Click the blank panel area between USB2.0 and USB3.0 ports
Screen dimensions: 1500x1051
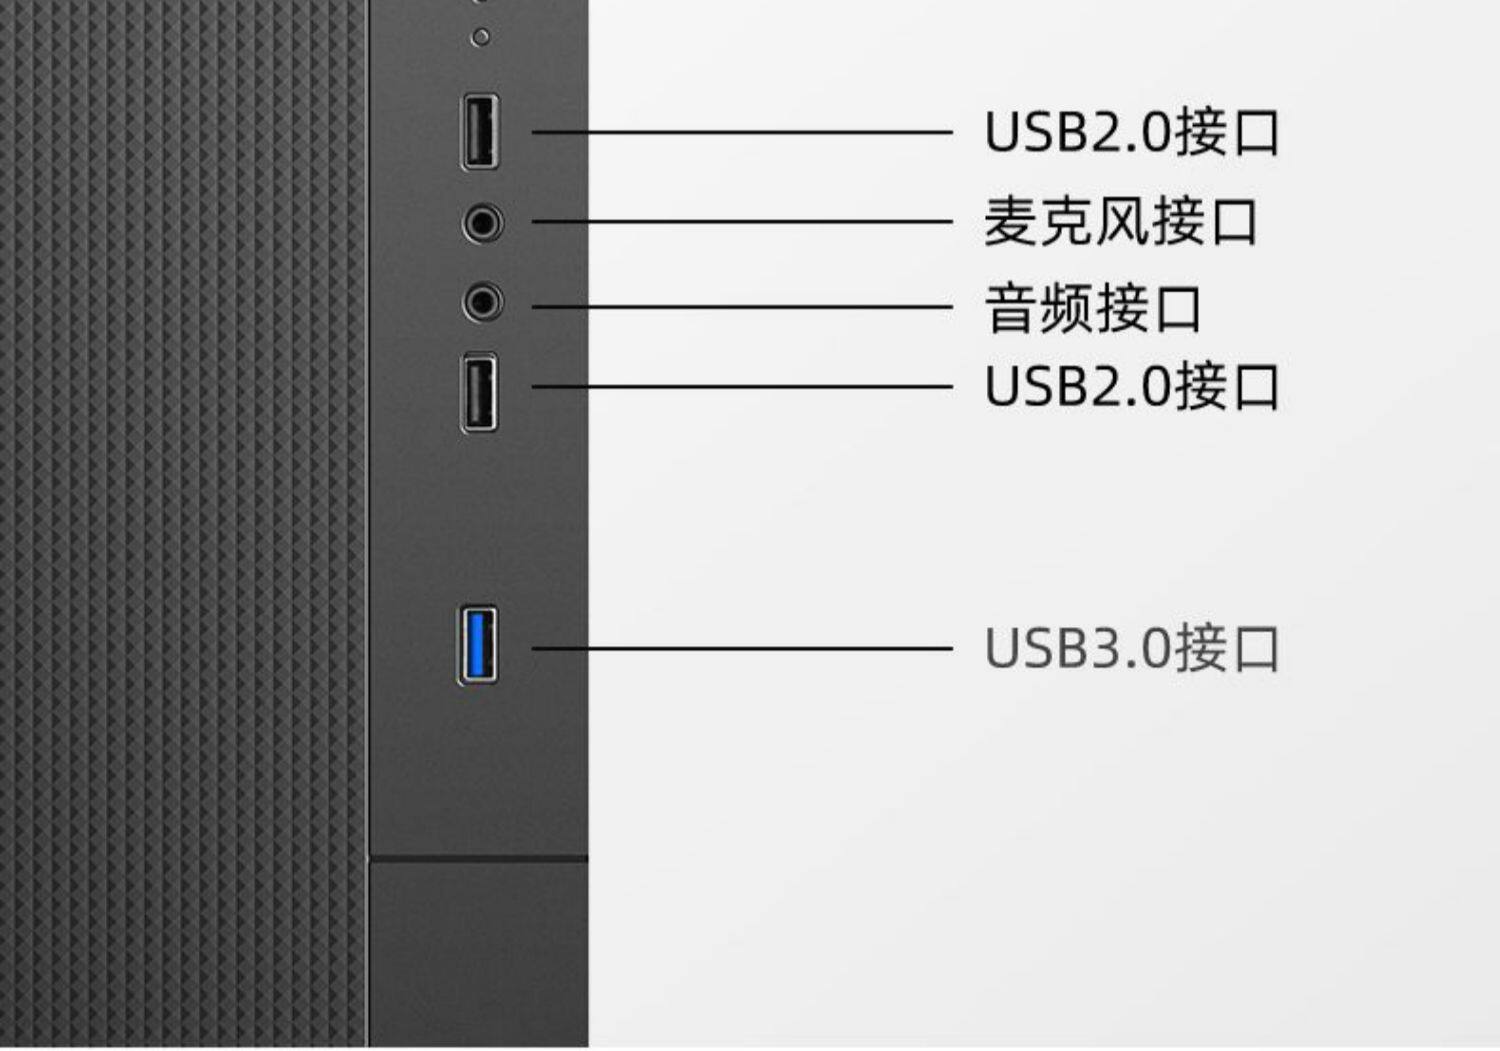click(479, 518)
